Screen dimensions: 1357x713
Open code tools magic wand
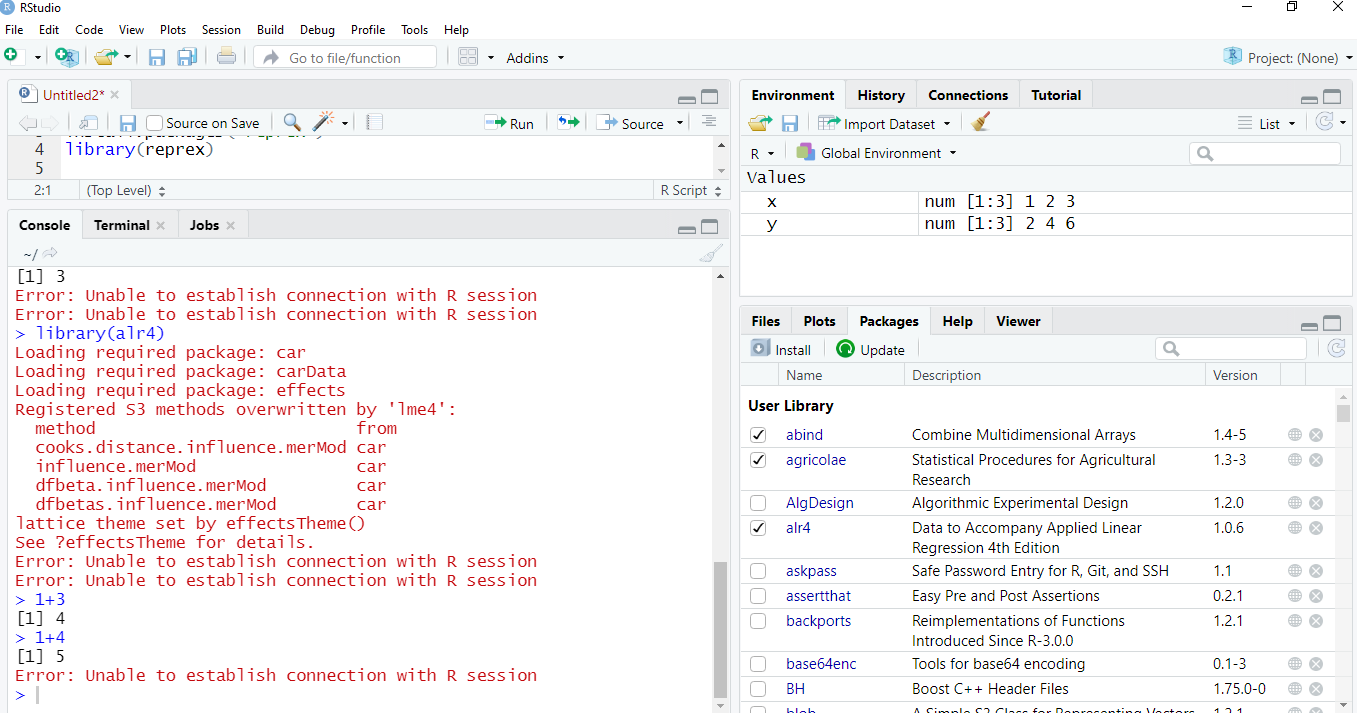pos(323,122)
